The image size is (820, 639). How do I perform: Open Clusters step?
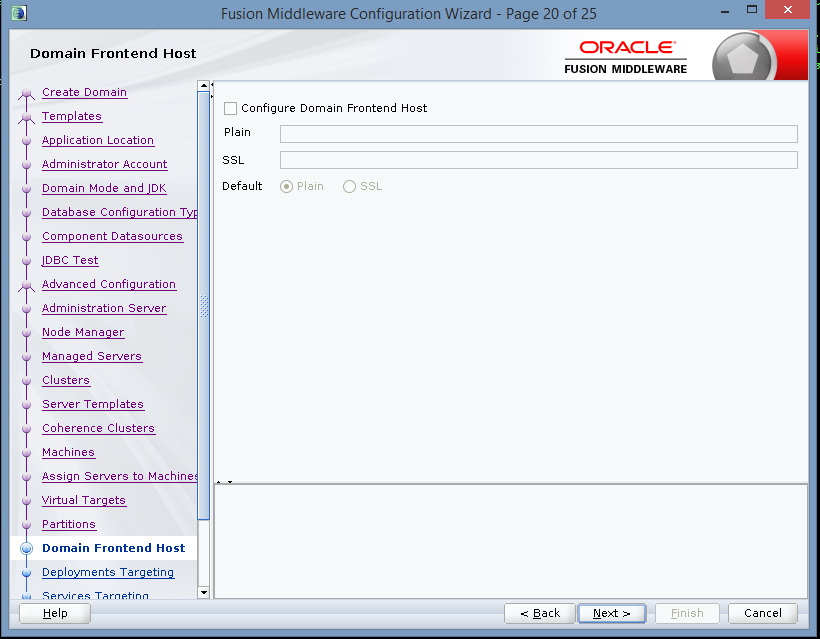66,381
